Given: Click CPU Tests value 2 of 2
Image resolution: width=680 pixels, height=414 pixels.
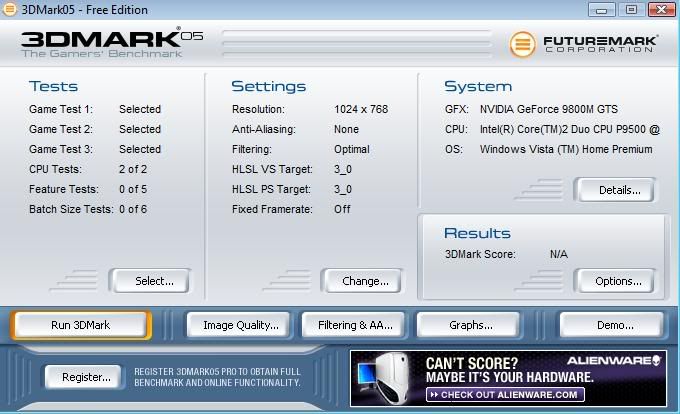Looking at the screenshot, I should coord(133,169).
